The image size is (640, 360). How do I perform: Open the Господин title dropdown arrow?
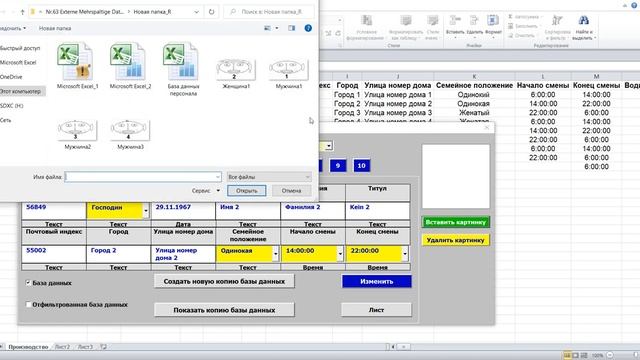[146, 211]
